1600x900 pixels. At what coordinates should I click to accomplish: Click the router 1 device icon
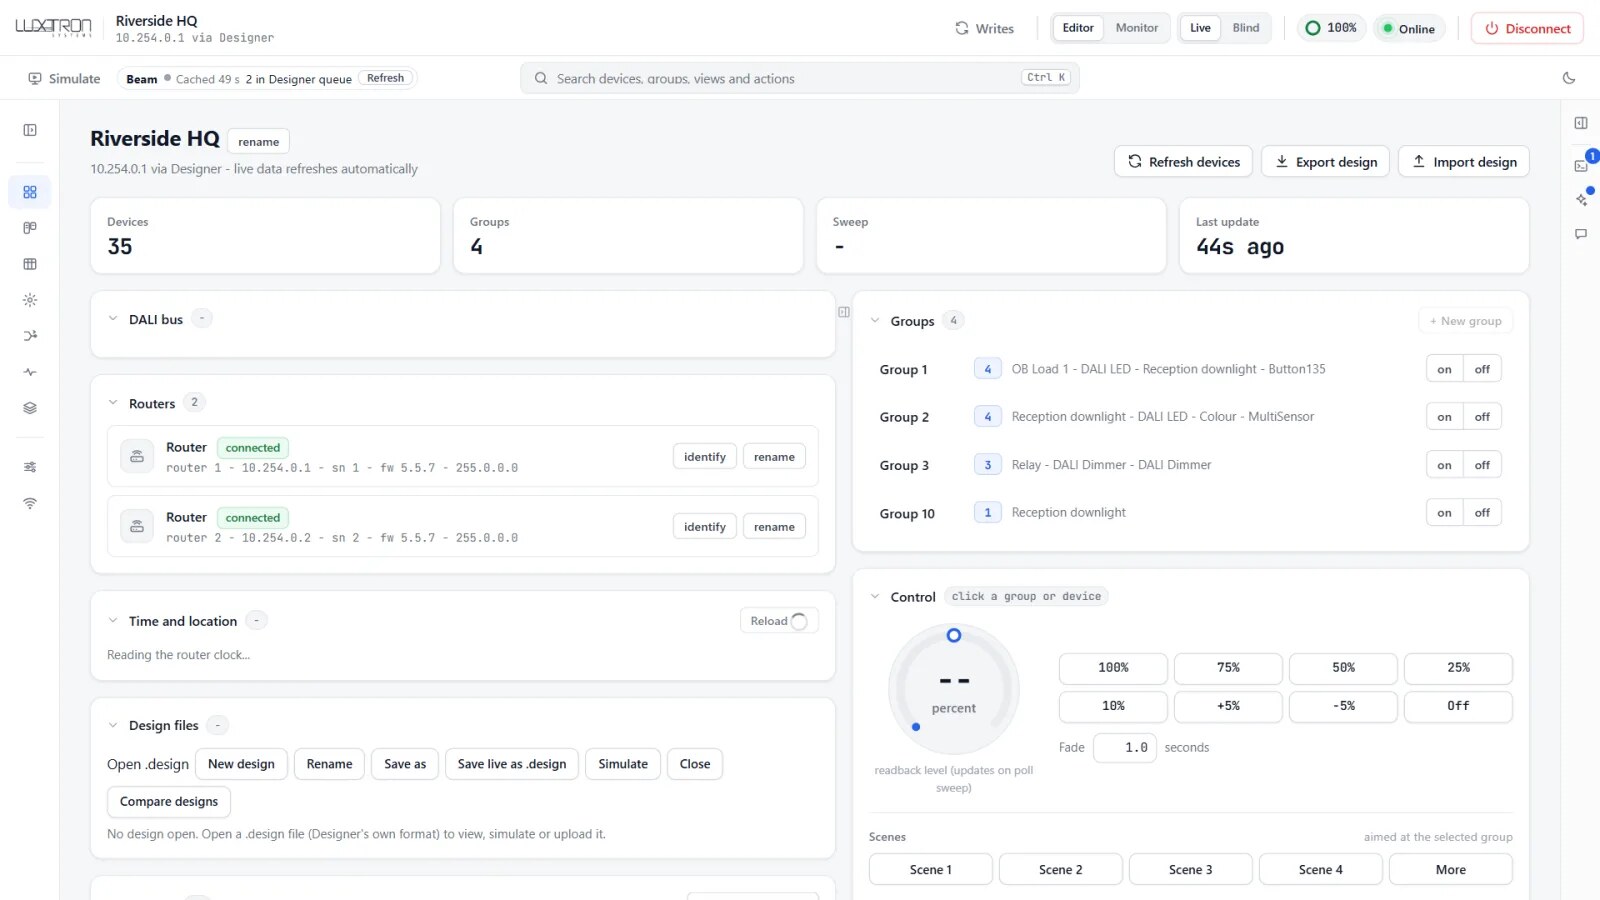click(x=137, y=457)
